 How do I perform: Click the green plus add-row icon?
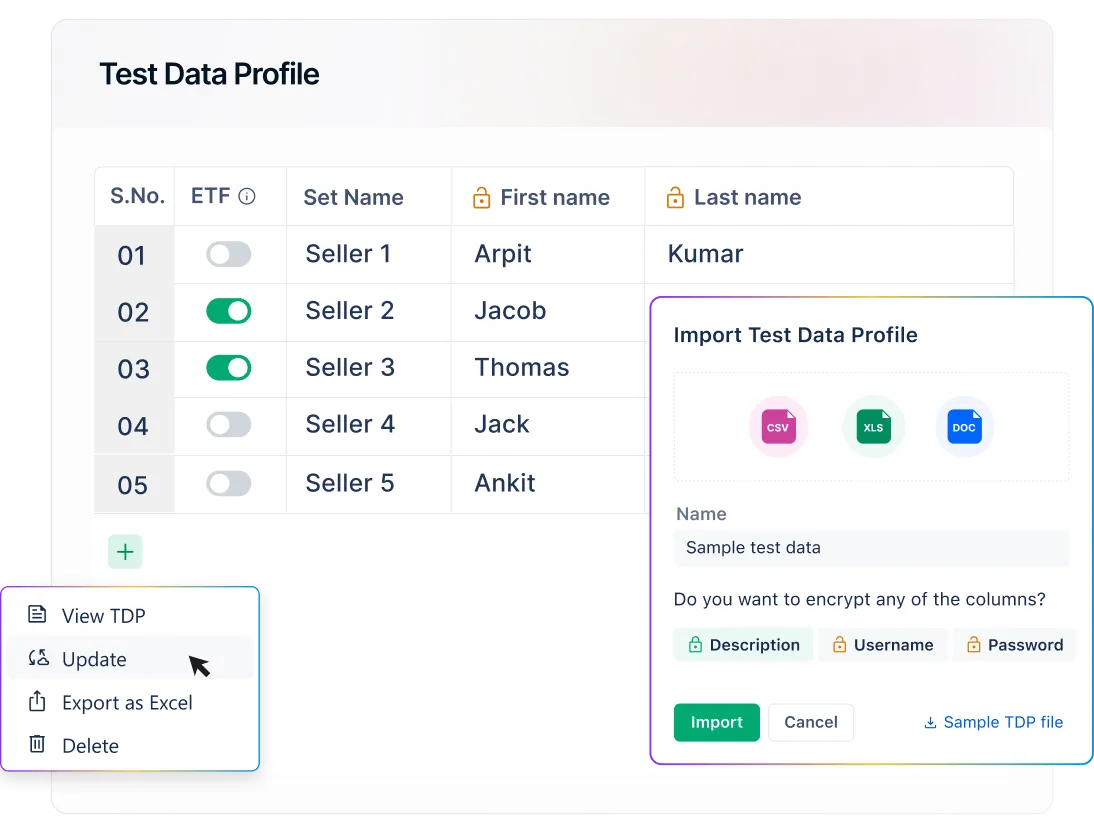125,552
